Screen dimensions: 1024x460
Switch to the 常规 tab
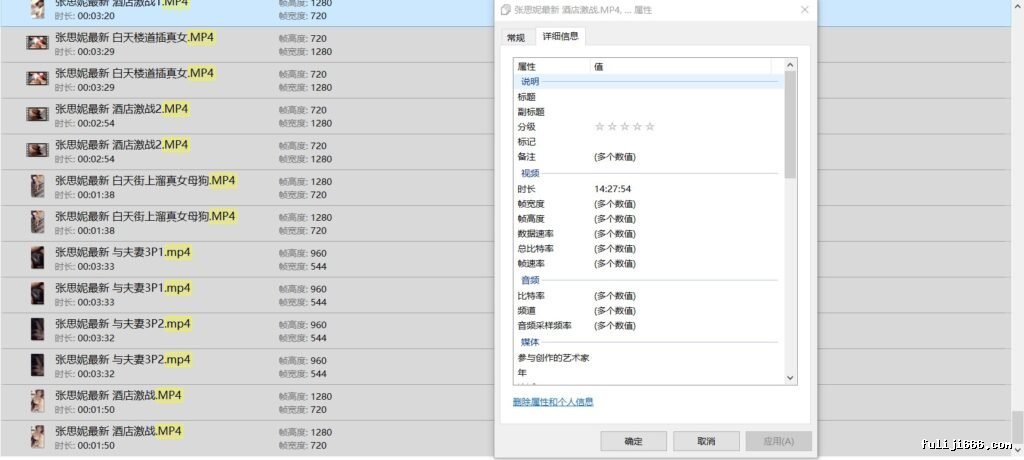pyautogui.click(x=516, y=37)
